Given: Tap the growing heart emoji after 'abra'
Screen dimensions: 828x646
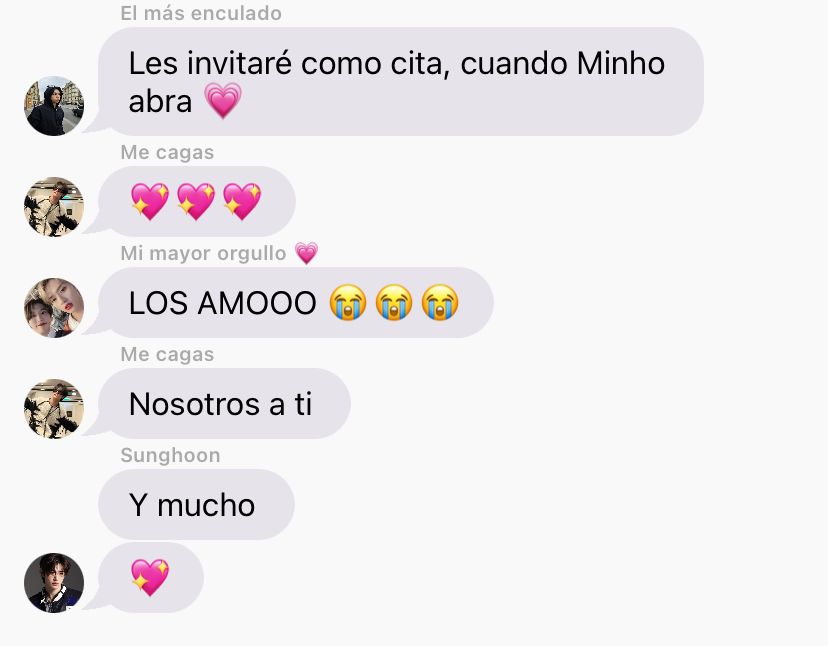Looking at the screenshot, I should point(223,100).
